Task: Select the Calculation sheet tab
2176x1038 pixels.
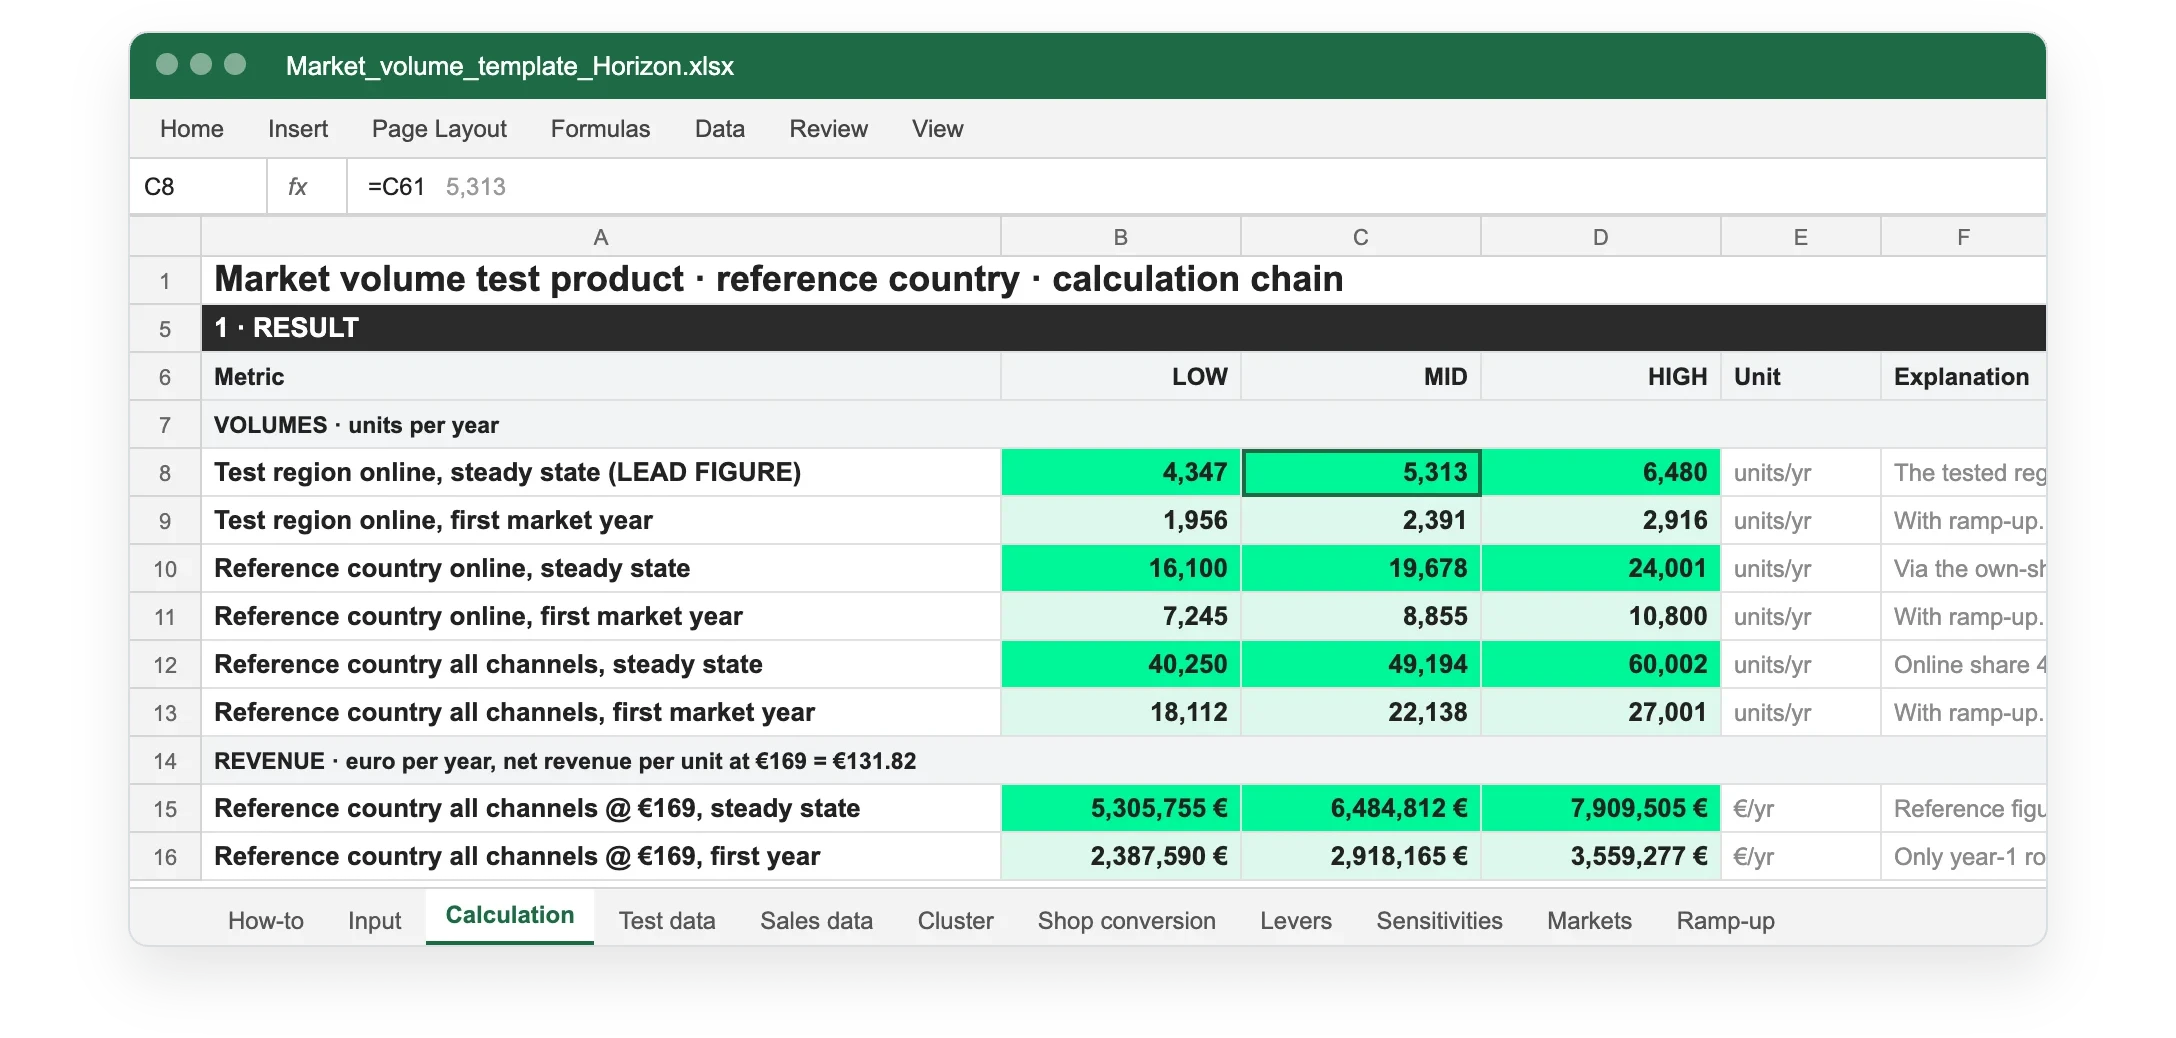Action: 510,916
